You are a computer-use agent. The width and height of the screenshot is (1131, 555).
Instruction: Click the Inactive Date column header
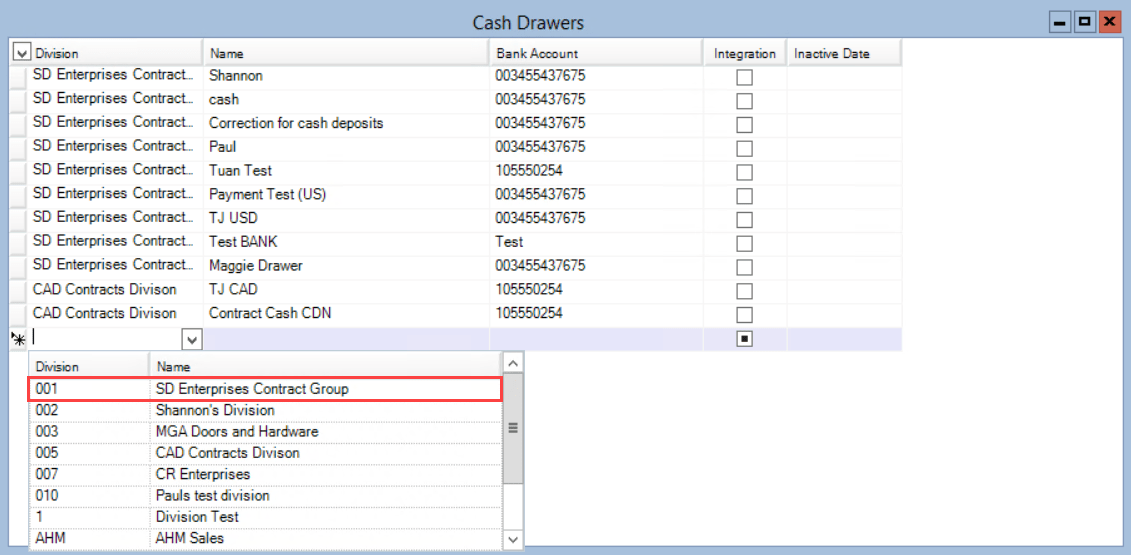click(845, 53)
